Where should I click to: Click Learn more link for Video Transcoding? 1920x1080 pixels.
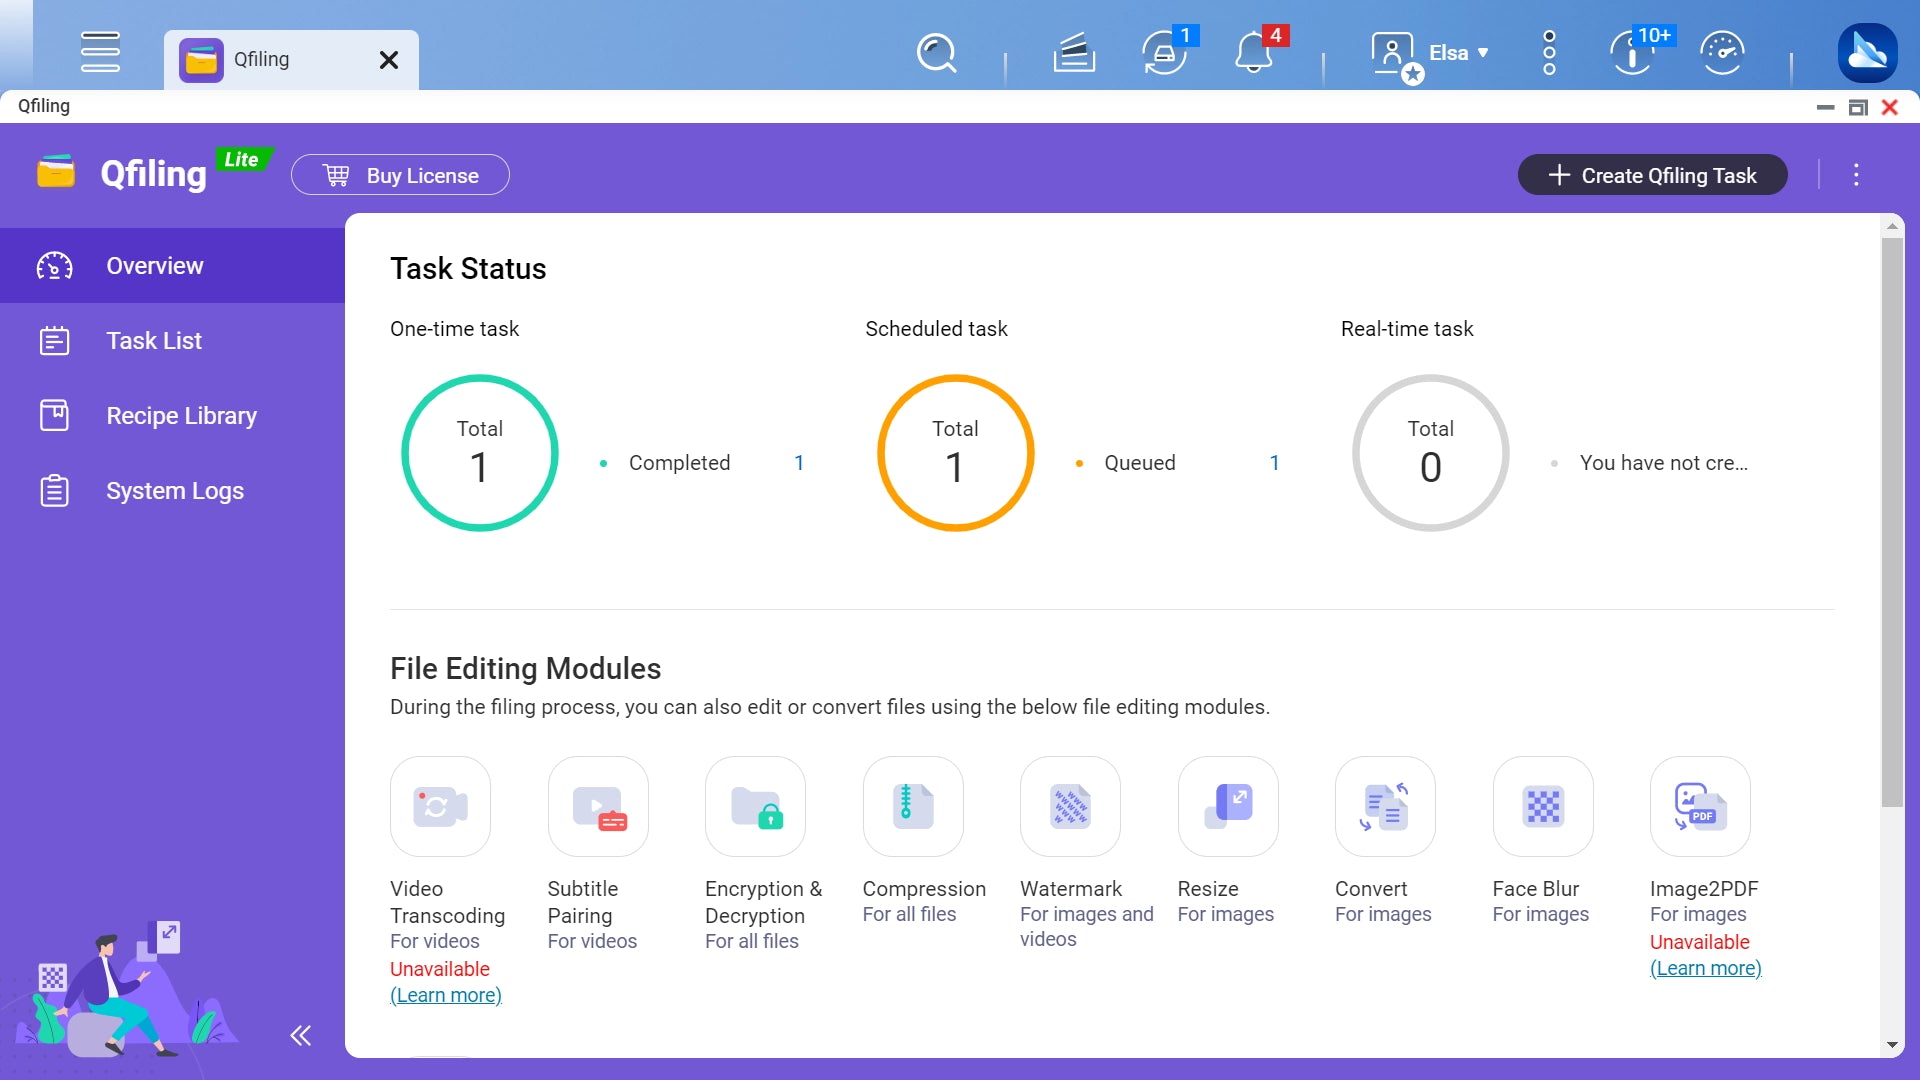pos(444,994)
